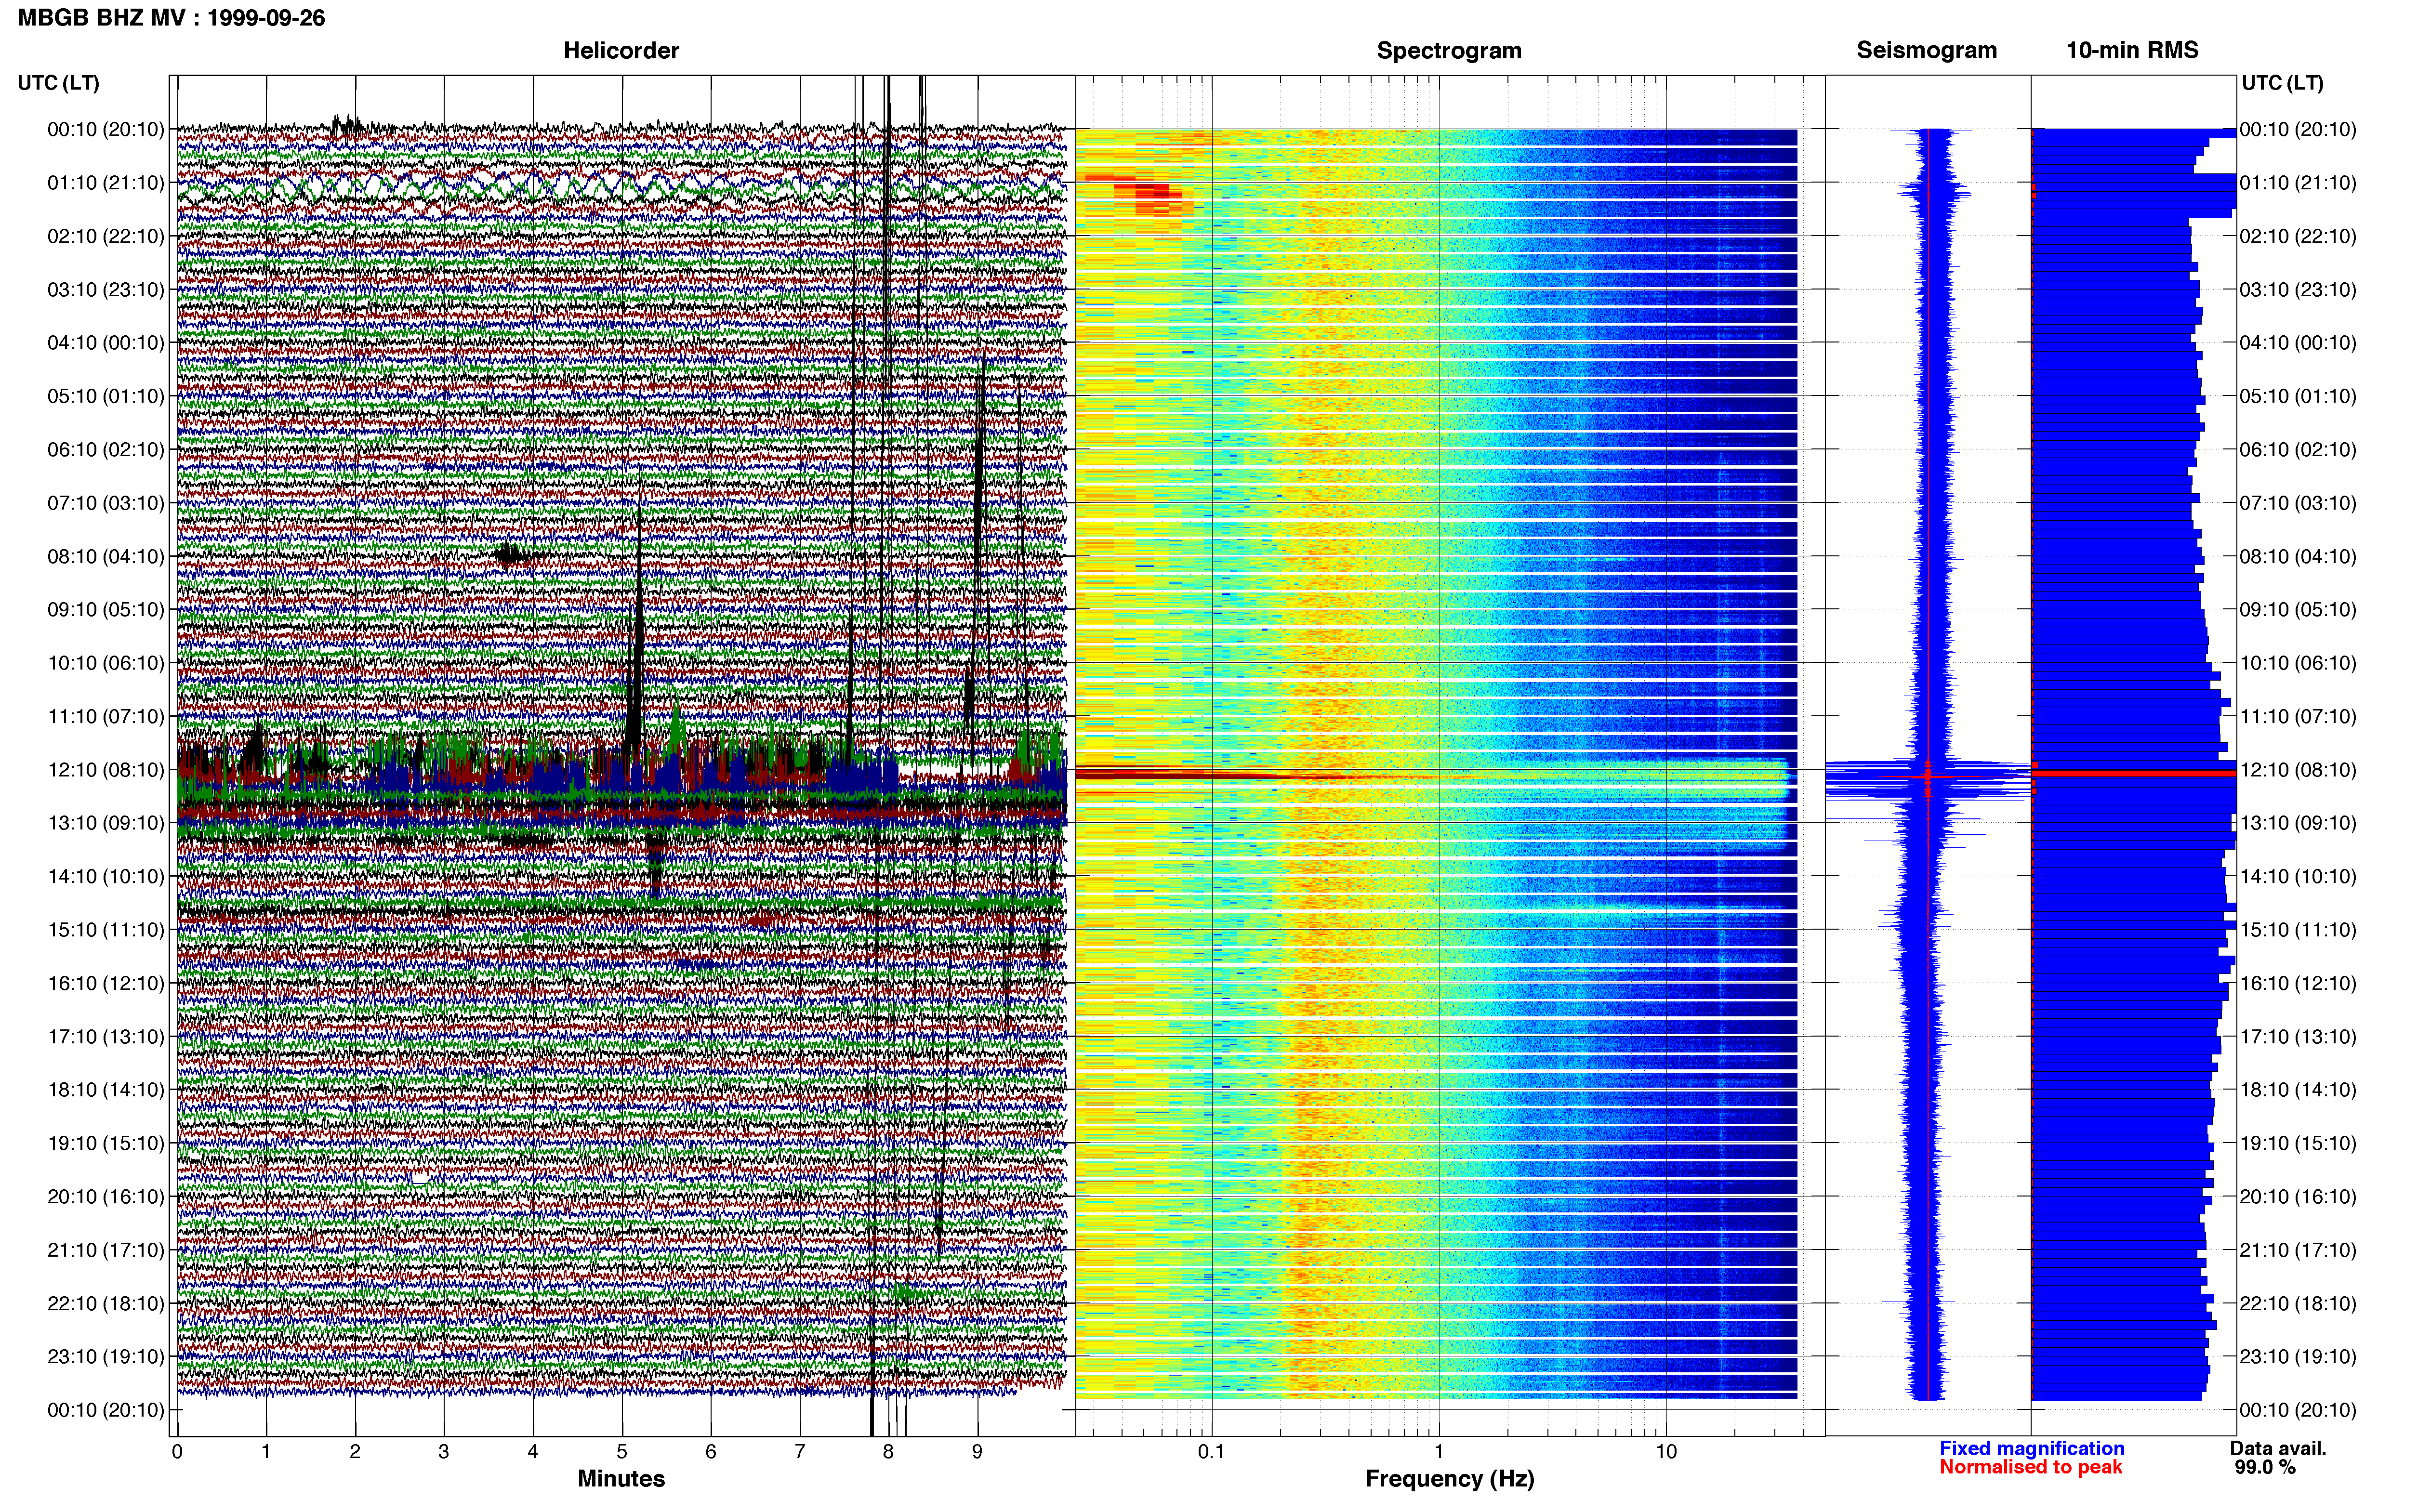
Task: Click the left '17:10 (13:10)' time label
Action: point(106,1036)
